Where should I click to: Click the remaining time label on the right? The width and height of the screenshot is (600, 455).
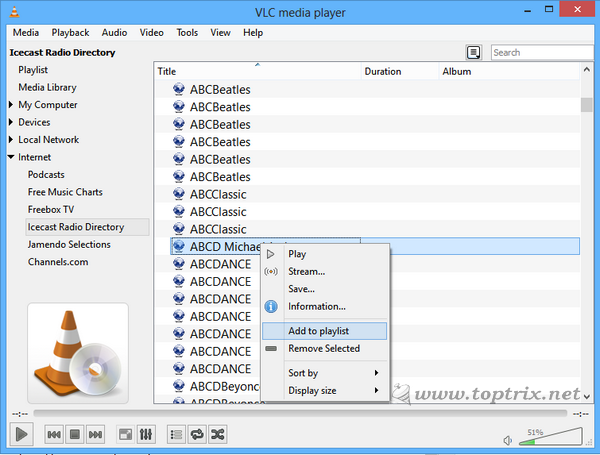pos(580,414)
